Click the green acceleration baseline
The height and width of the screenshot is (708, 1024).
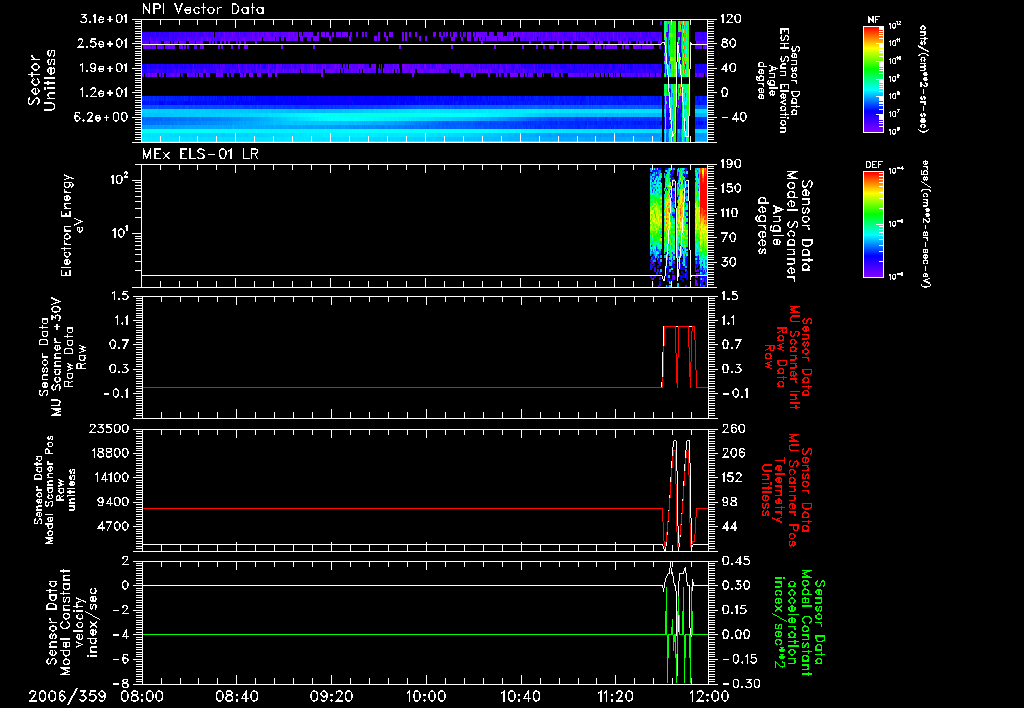pyautogui.click(x=402, y=634)
